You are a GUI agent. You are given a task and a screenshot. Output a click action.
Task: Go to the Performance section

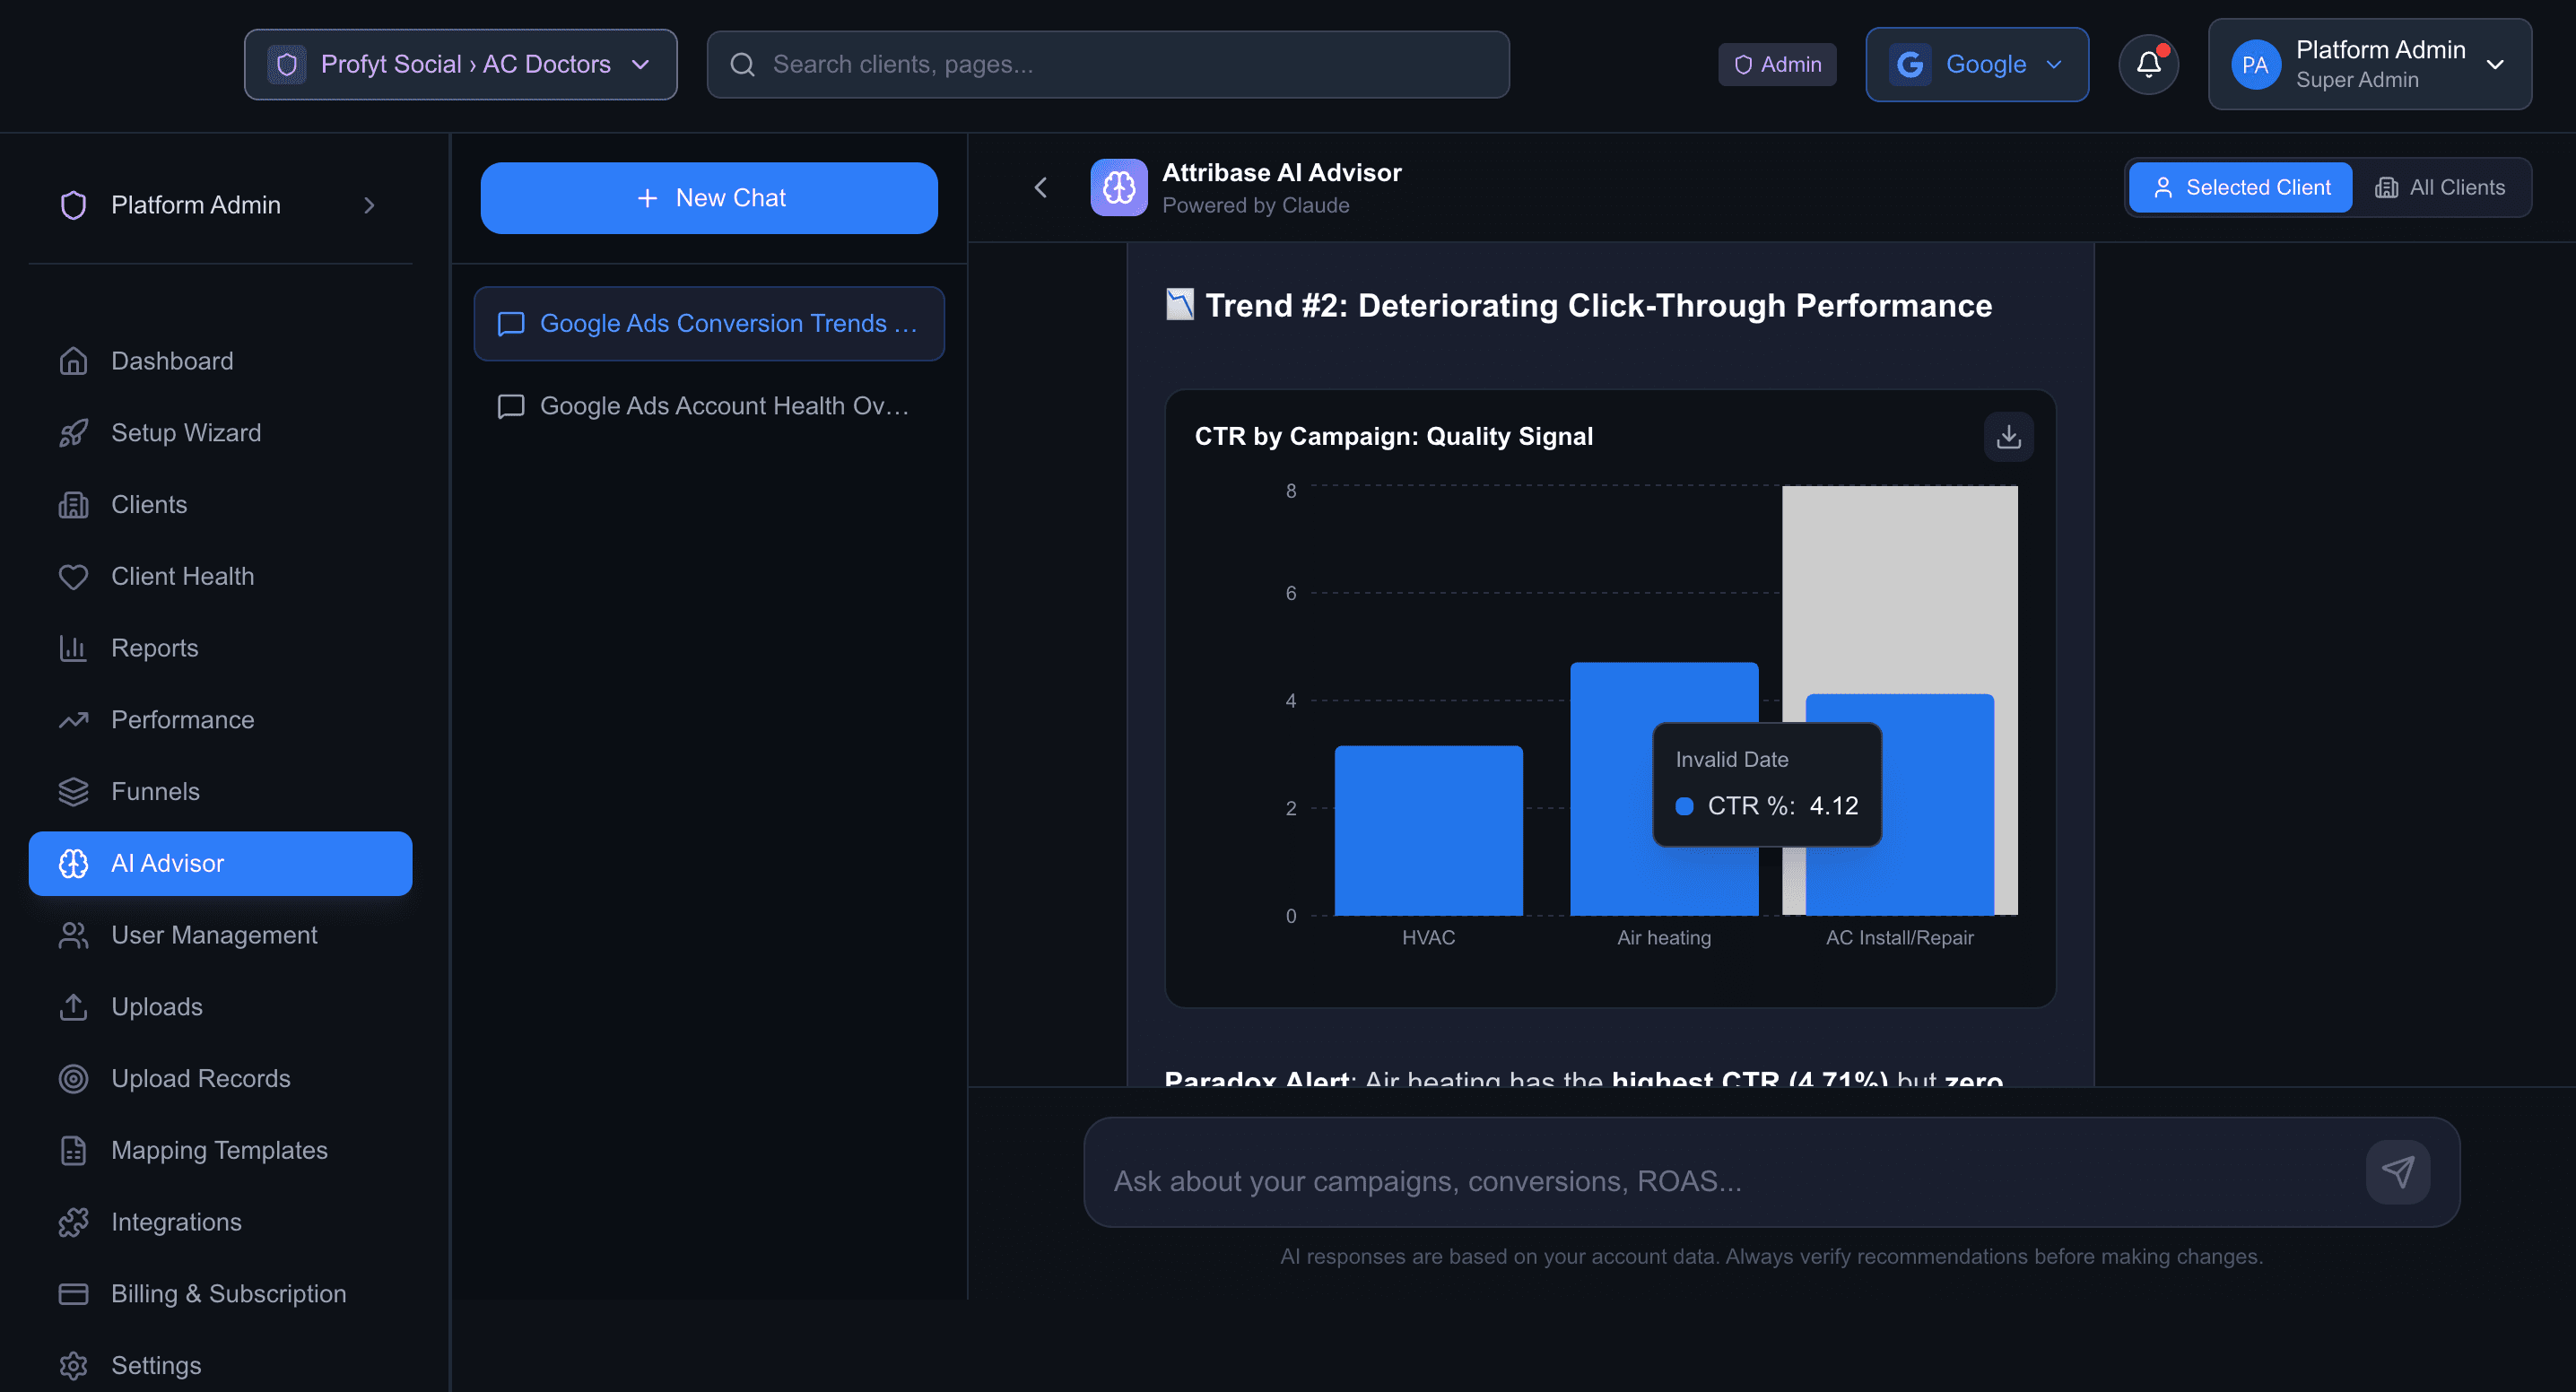(220, 720)
